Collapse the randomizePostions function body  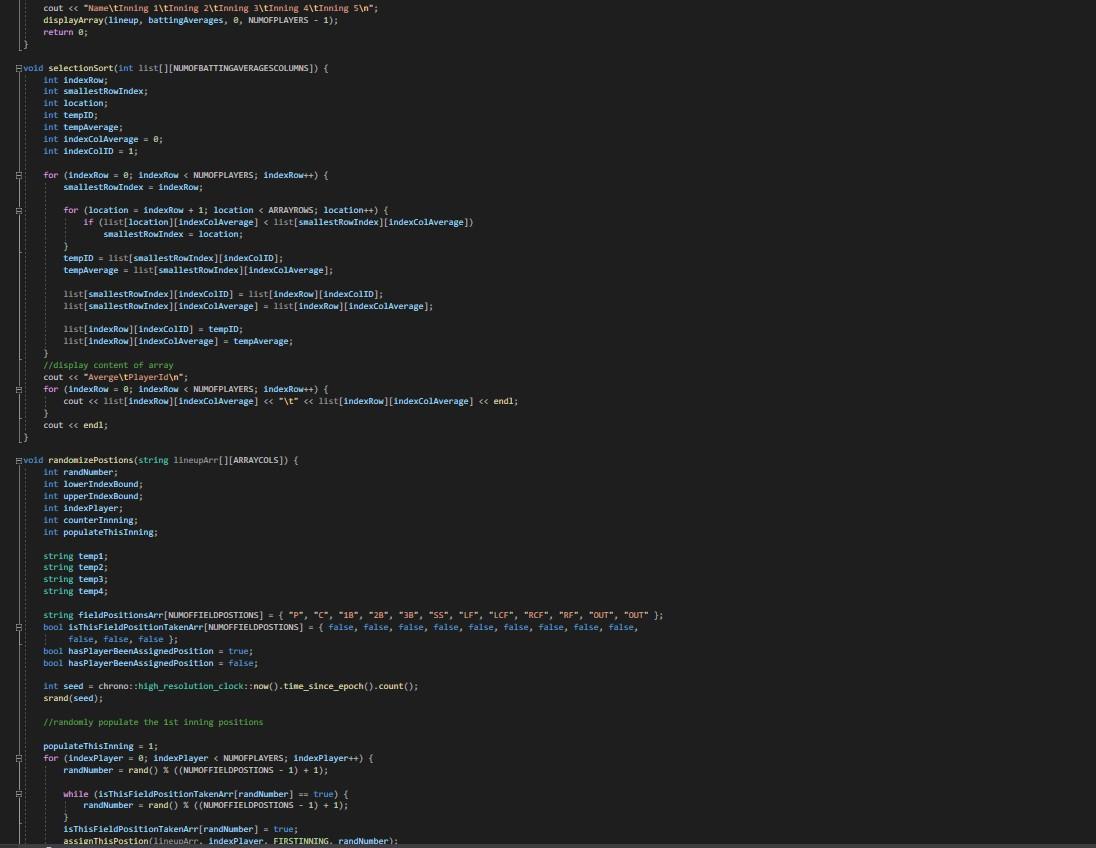pos(17,460)
